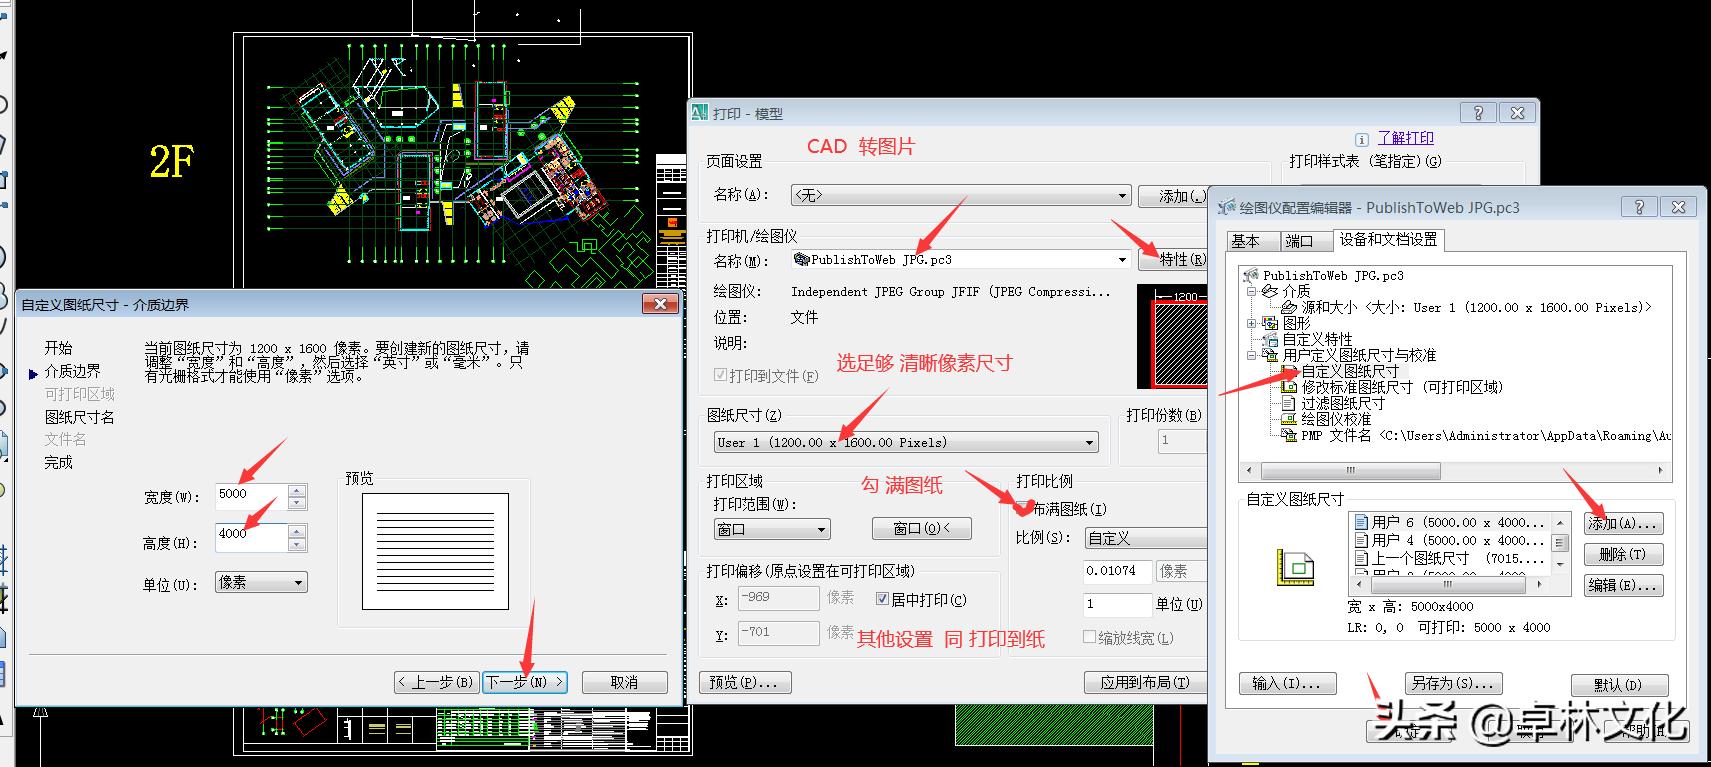Click the 高度 height input field showing 4000
Image resolution: width=1711 pixels, height=767 pixels.
(251, 537)
